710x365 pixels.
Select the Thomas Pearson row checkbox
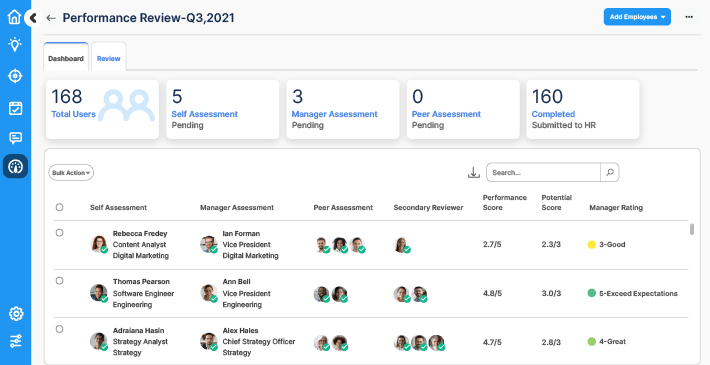59,281
